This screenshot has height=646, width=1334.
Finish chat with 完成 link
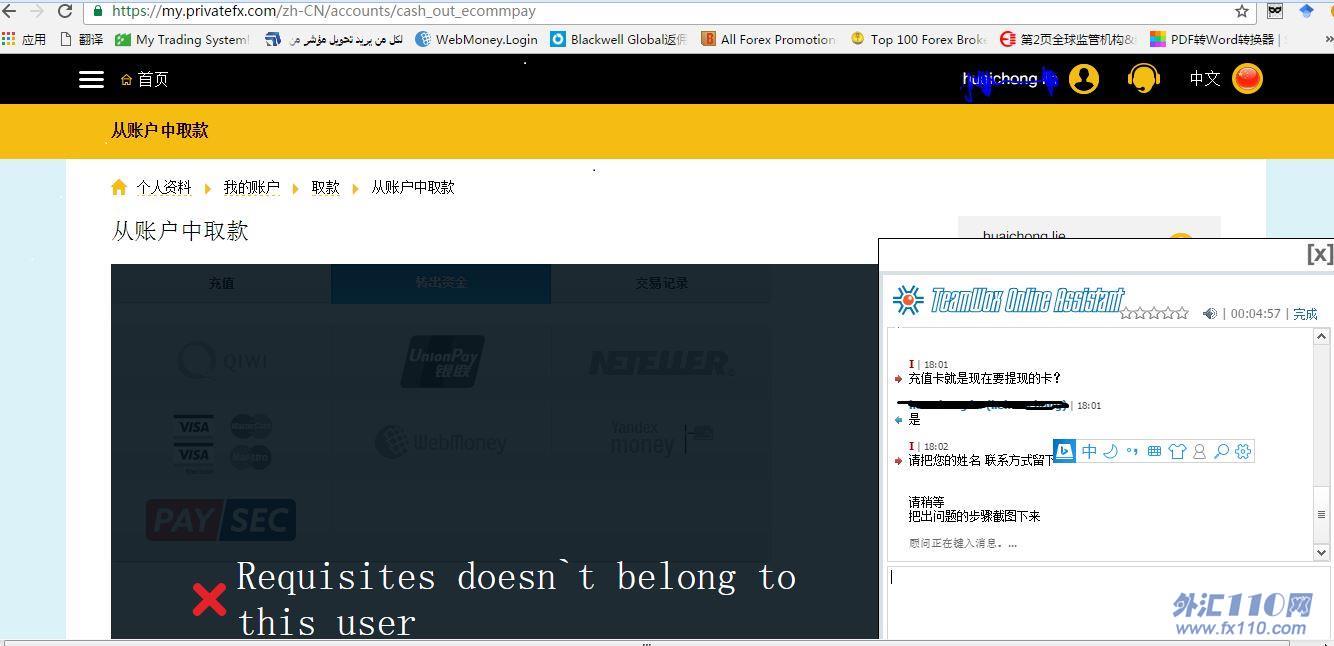pos(1305,313)
